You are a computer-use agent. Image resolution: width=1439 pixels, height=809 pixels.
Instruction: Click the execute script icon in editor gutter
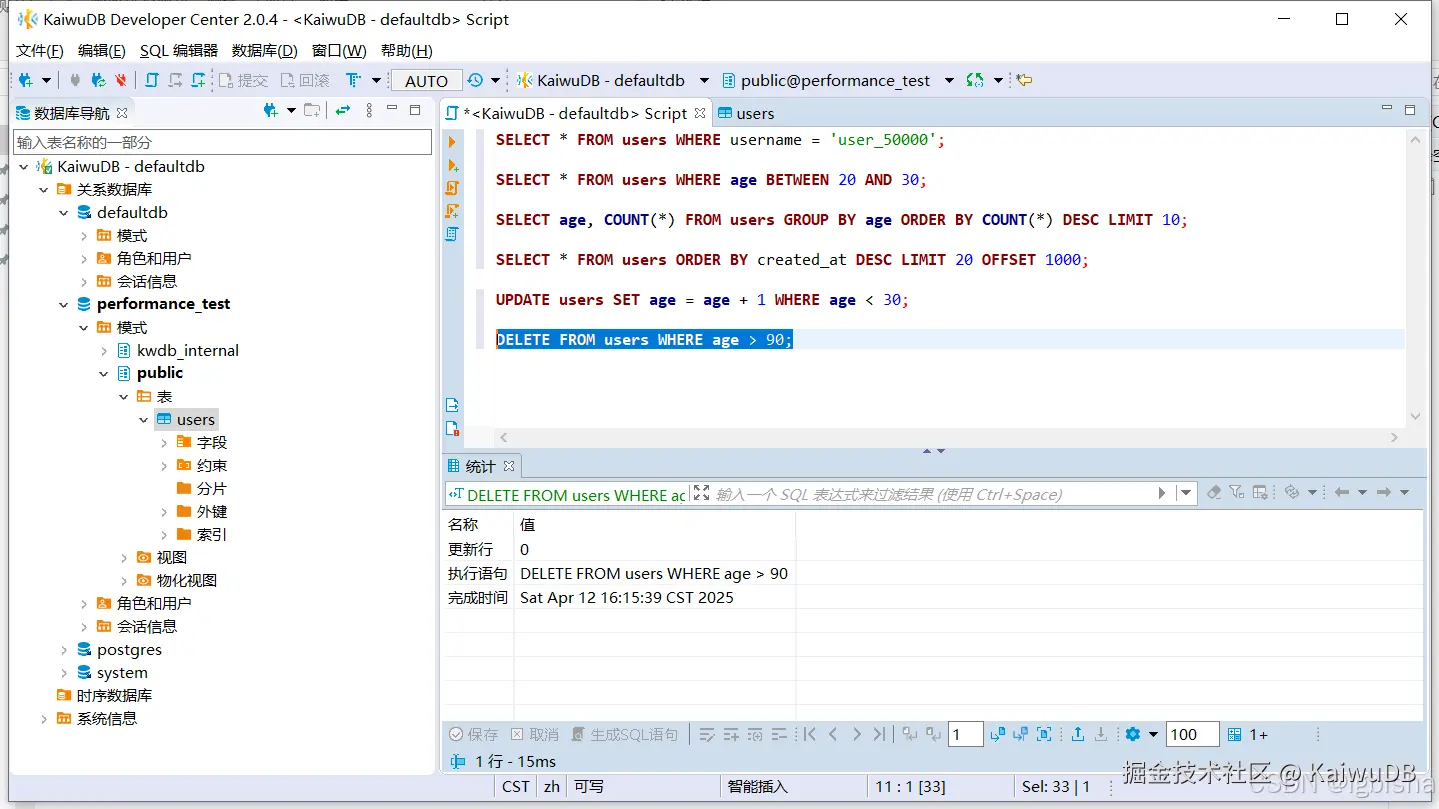pyautogui.click(x=452, y=188)
